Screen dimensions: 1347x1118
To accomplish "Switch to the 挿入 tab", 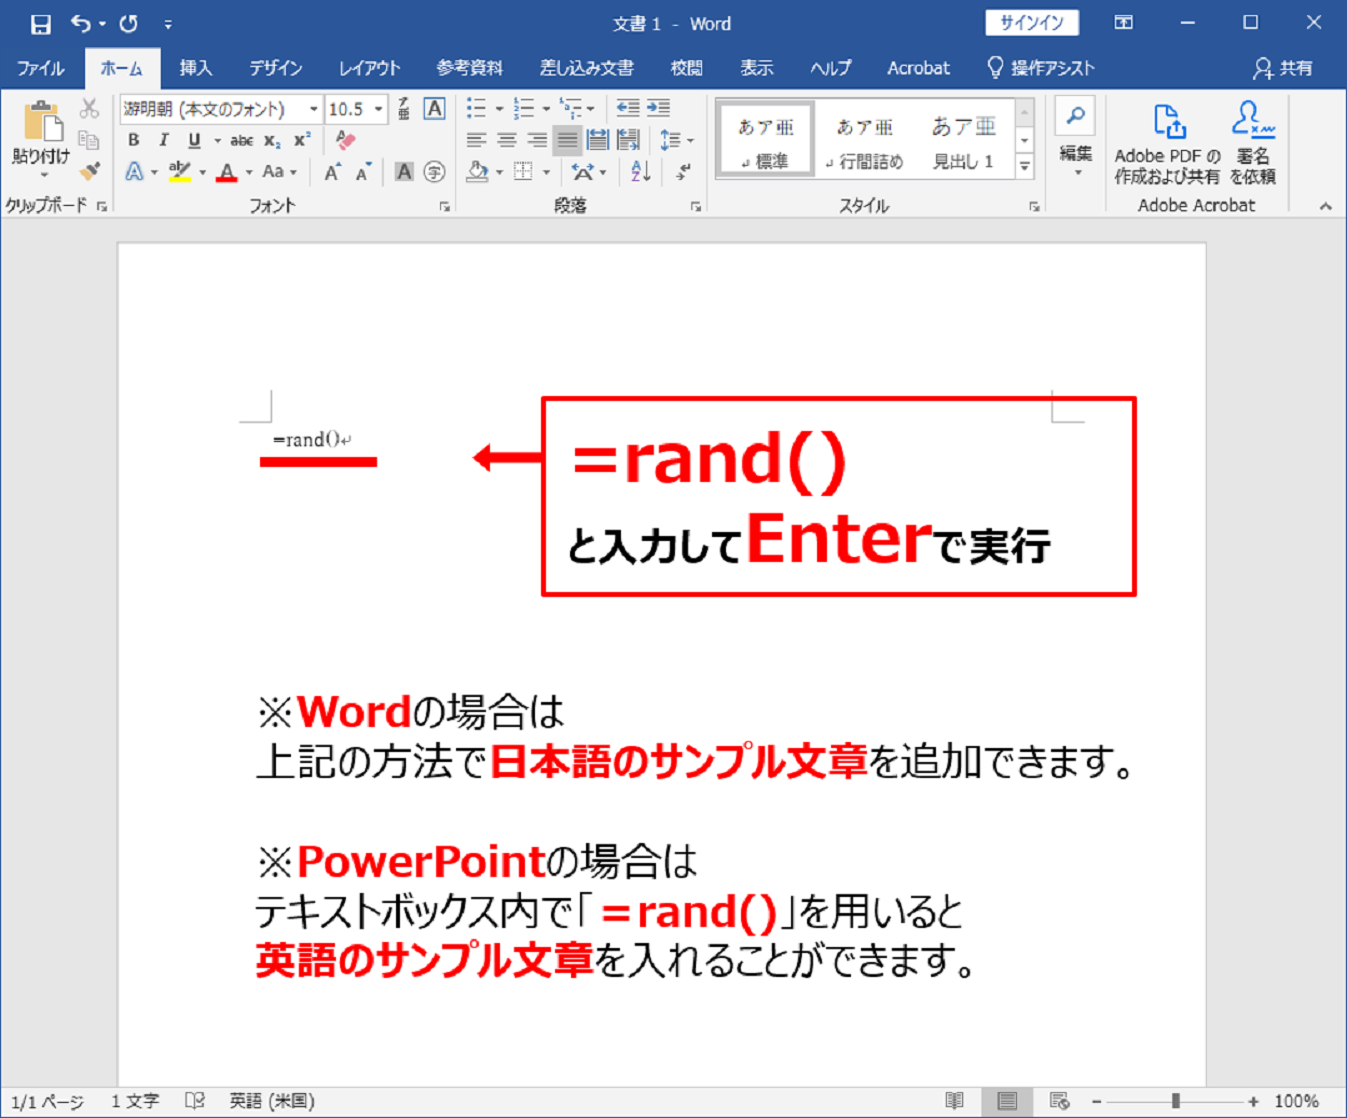I will pos(195,68).
